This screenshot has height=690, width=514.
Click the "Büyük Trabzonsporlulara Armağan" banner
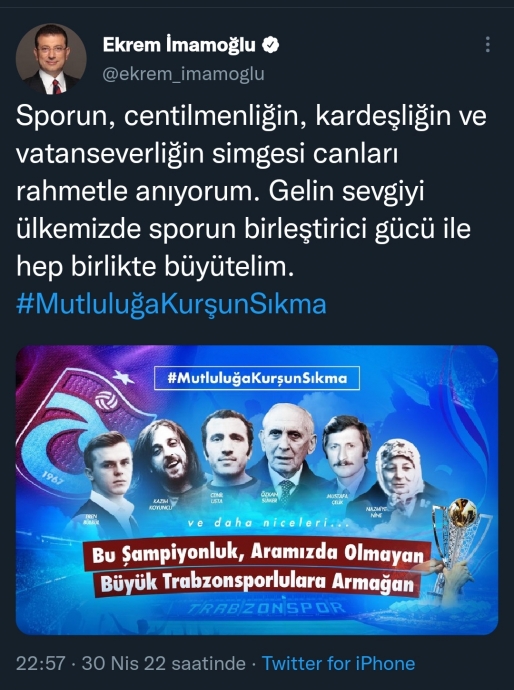point(257,582)
